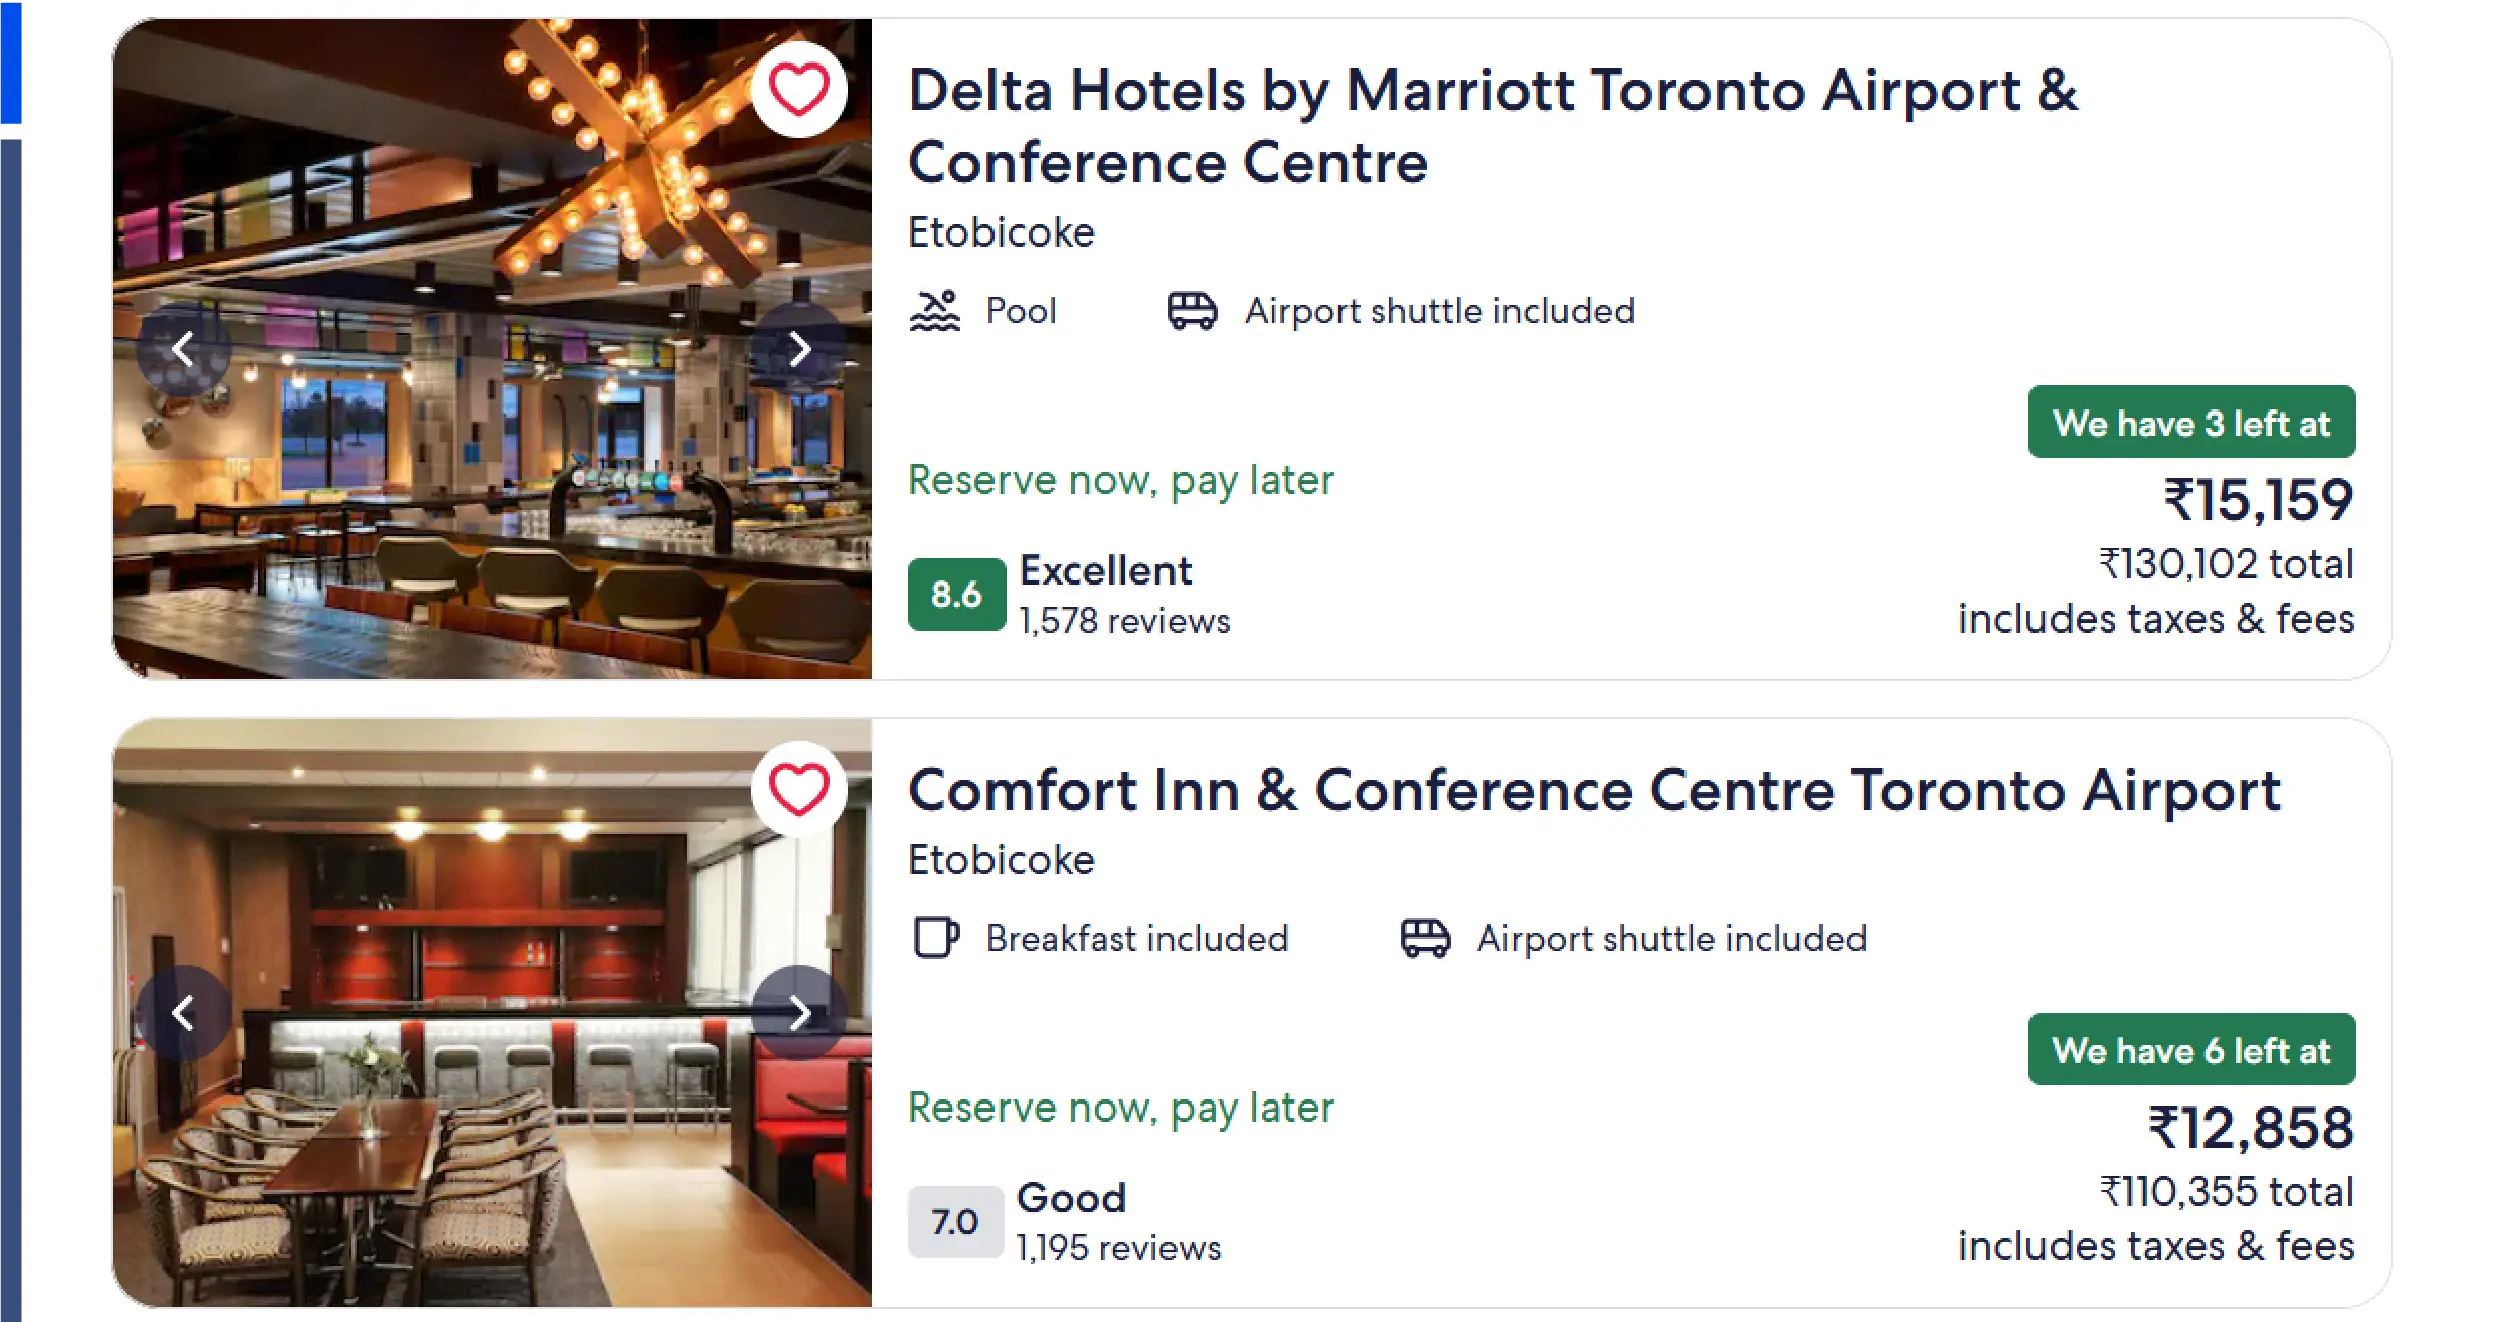Image resolution: width=2507 pixels, height=1322 pixels.
Task: Click Comfort Inn airport shuttle bus icon
Action: [x=1424, y=938]
